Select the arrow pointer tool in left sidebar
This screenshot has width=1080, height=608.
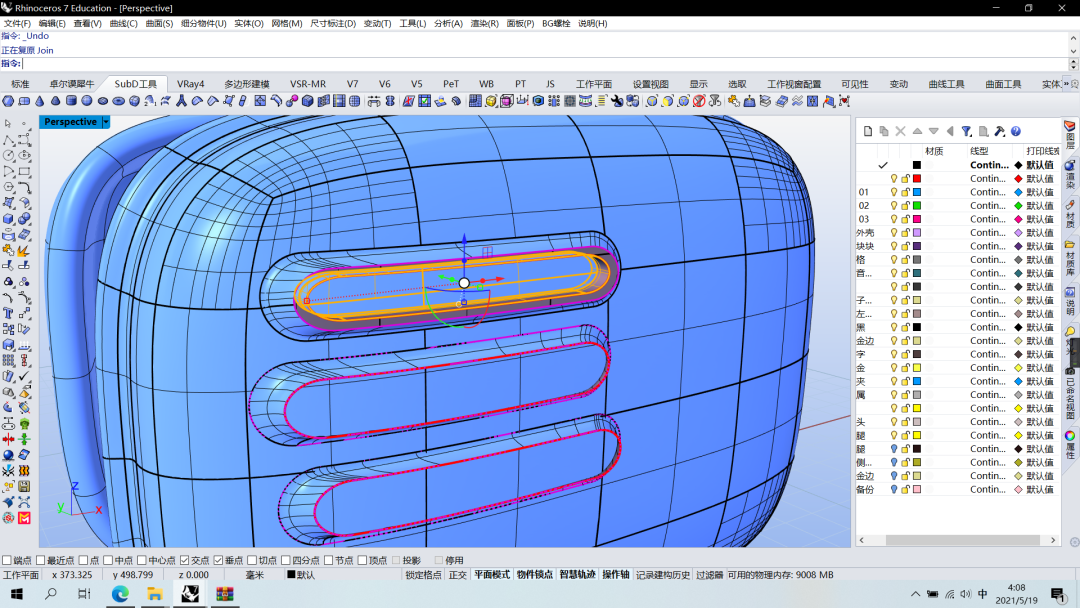(x=8, y=124)
